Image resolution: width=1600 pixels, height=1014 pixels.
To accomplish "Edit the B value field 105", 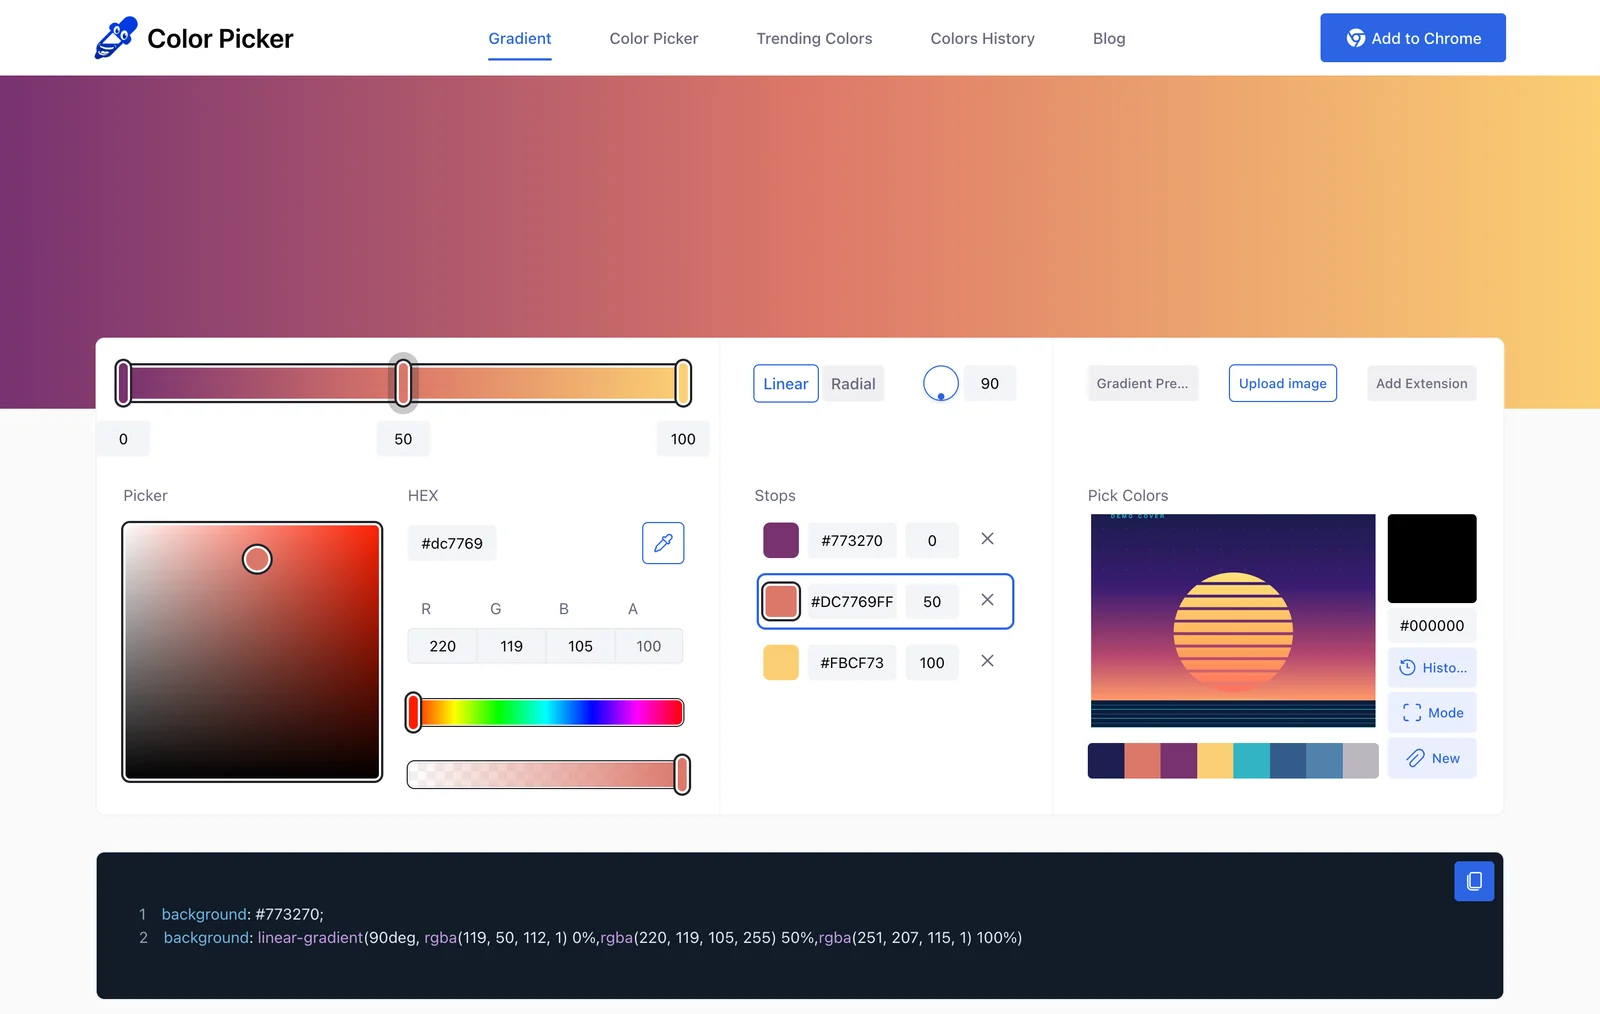I will coord(581,646).
